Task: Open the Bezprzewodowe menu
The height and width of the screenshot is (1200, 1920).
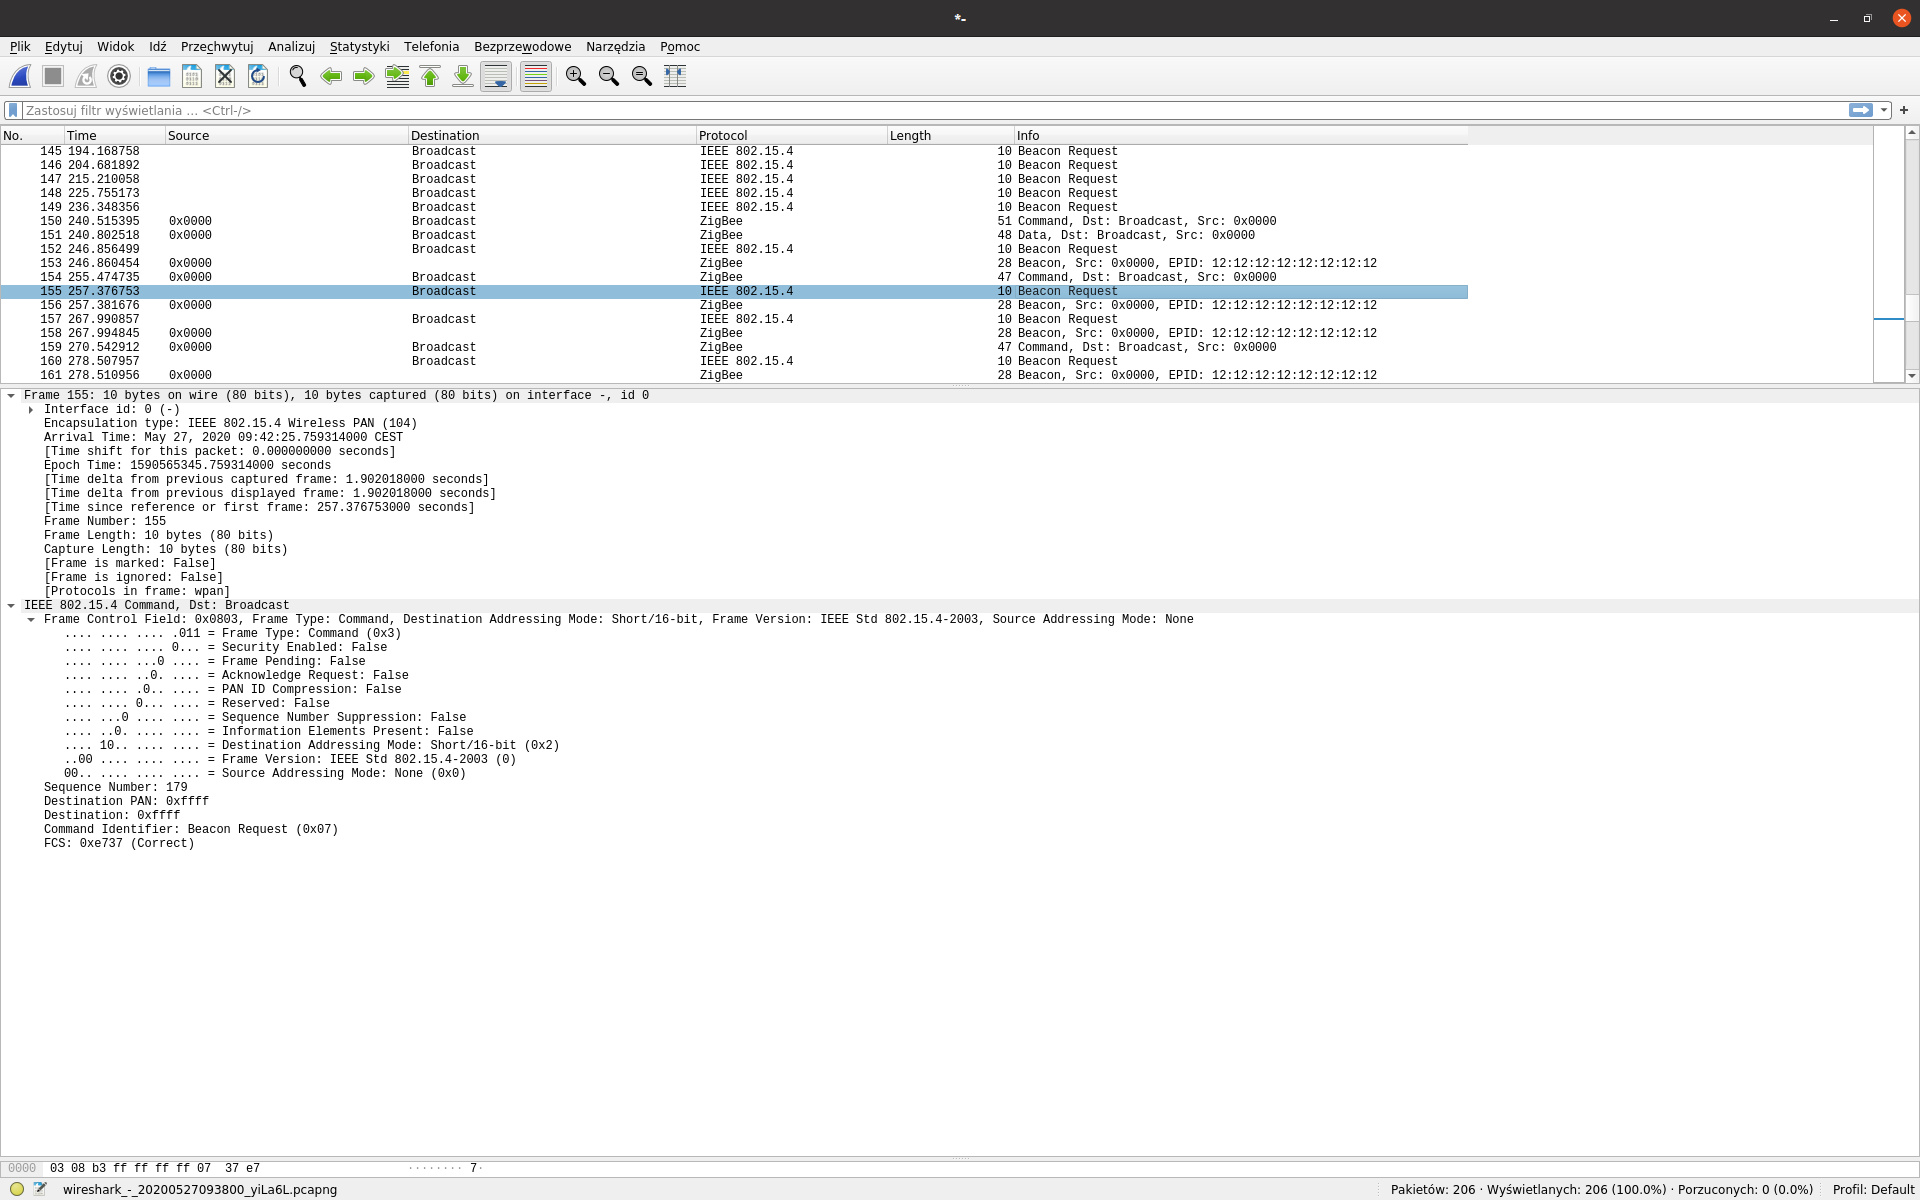Action: coord(522,47)
